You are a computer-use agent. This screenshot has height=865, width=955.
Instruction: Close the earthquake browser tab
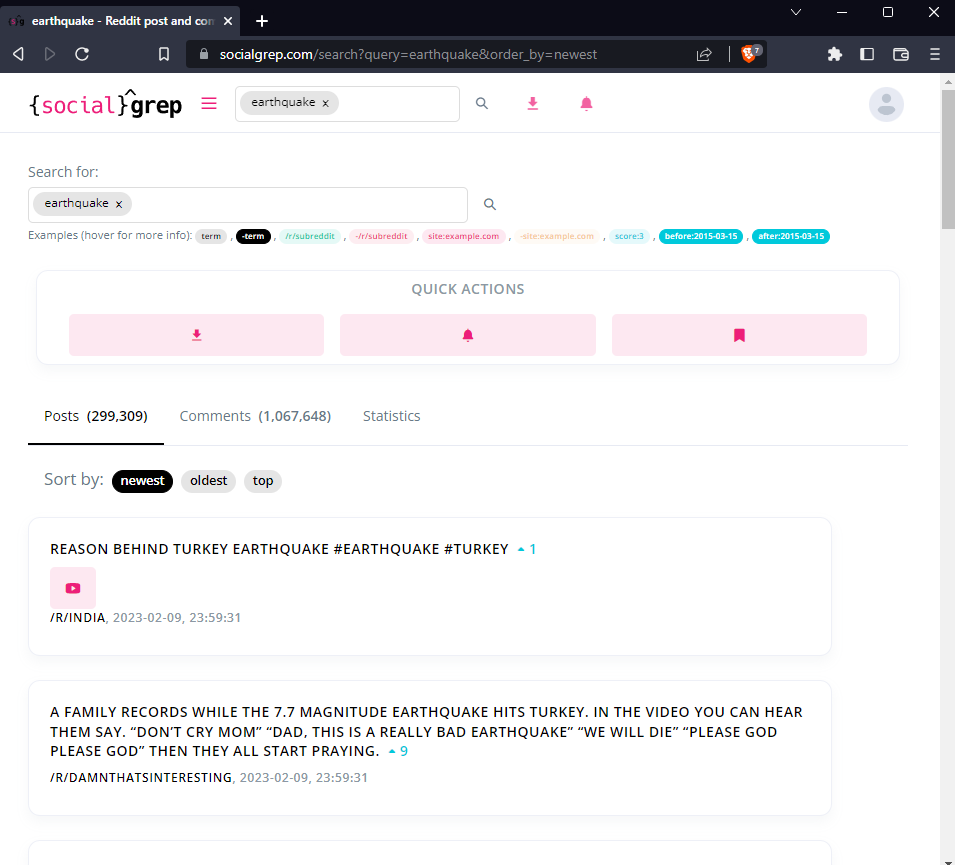228,21
